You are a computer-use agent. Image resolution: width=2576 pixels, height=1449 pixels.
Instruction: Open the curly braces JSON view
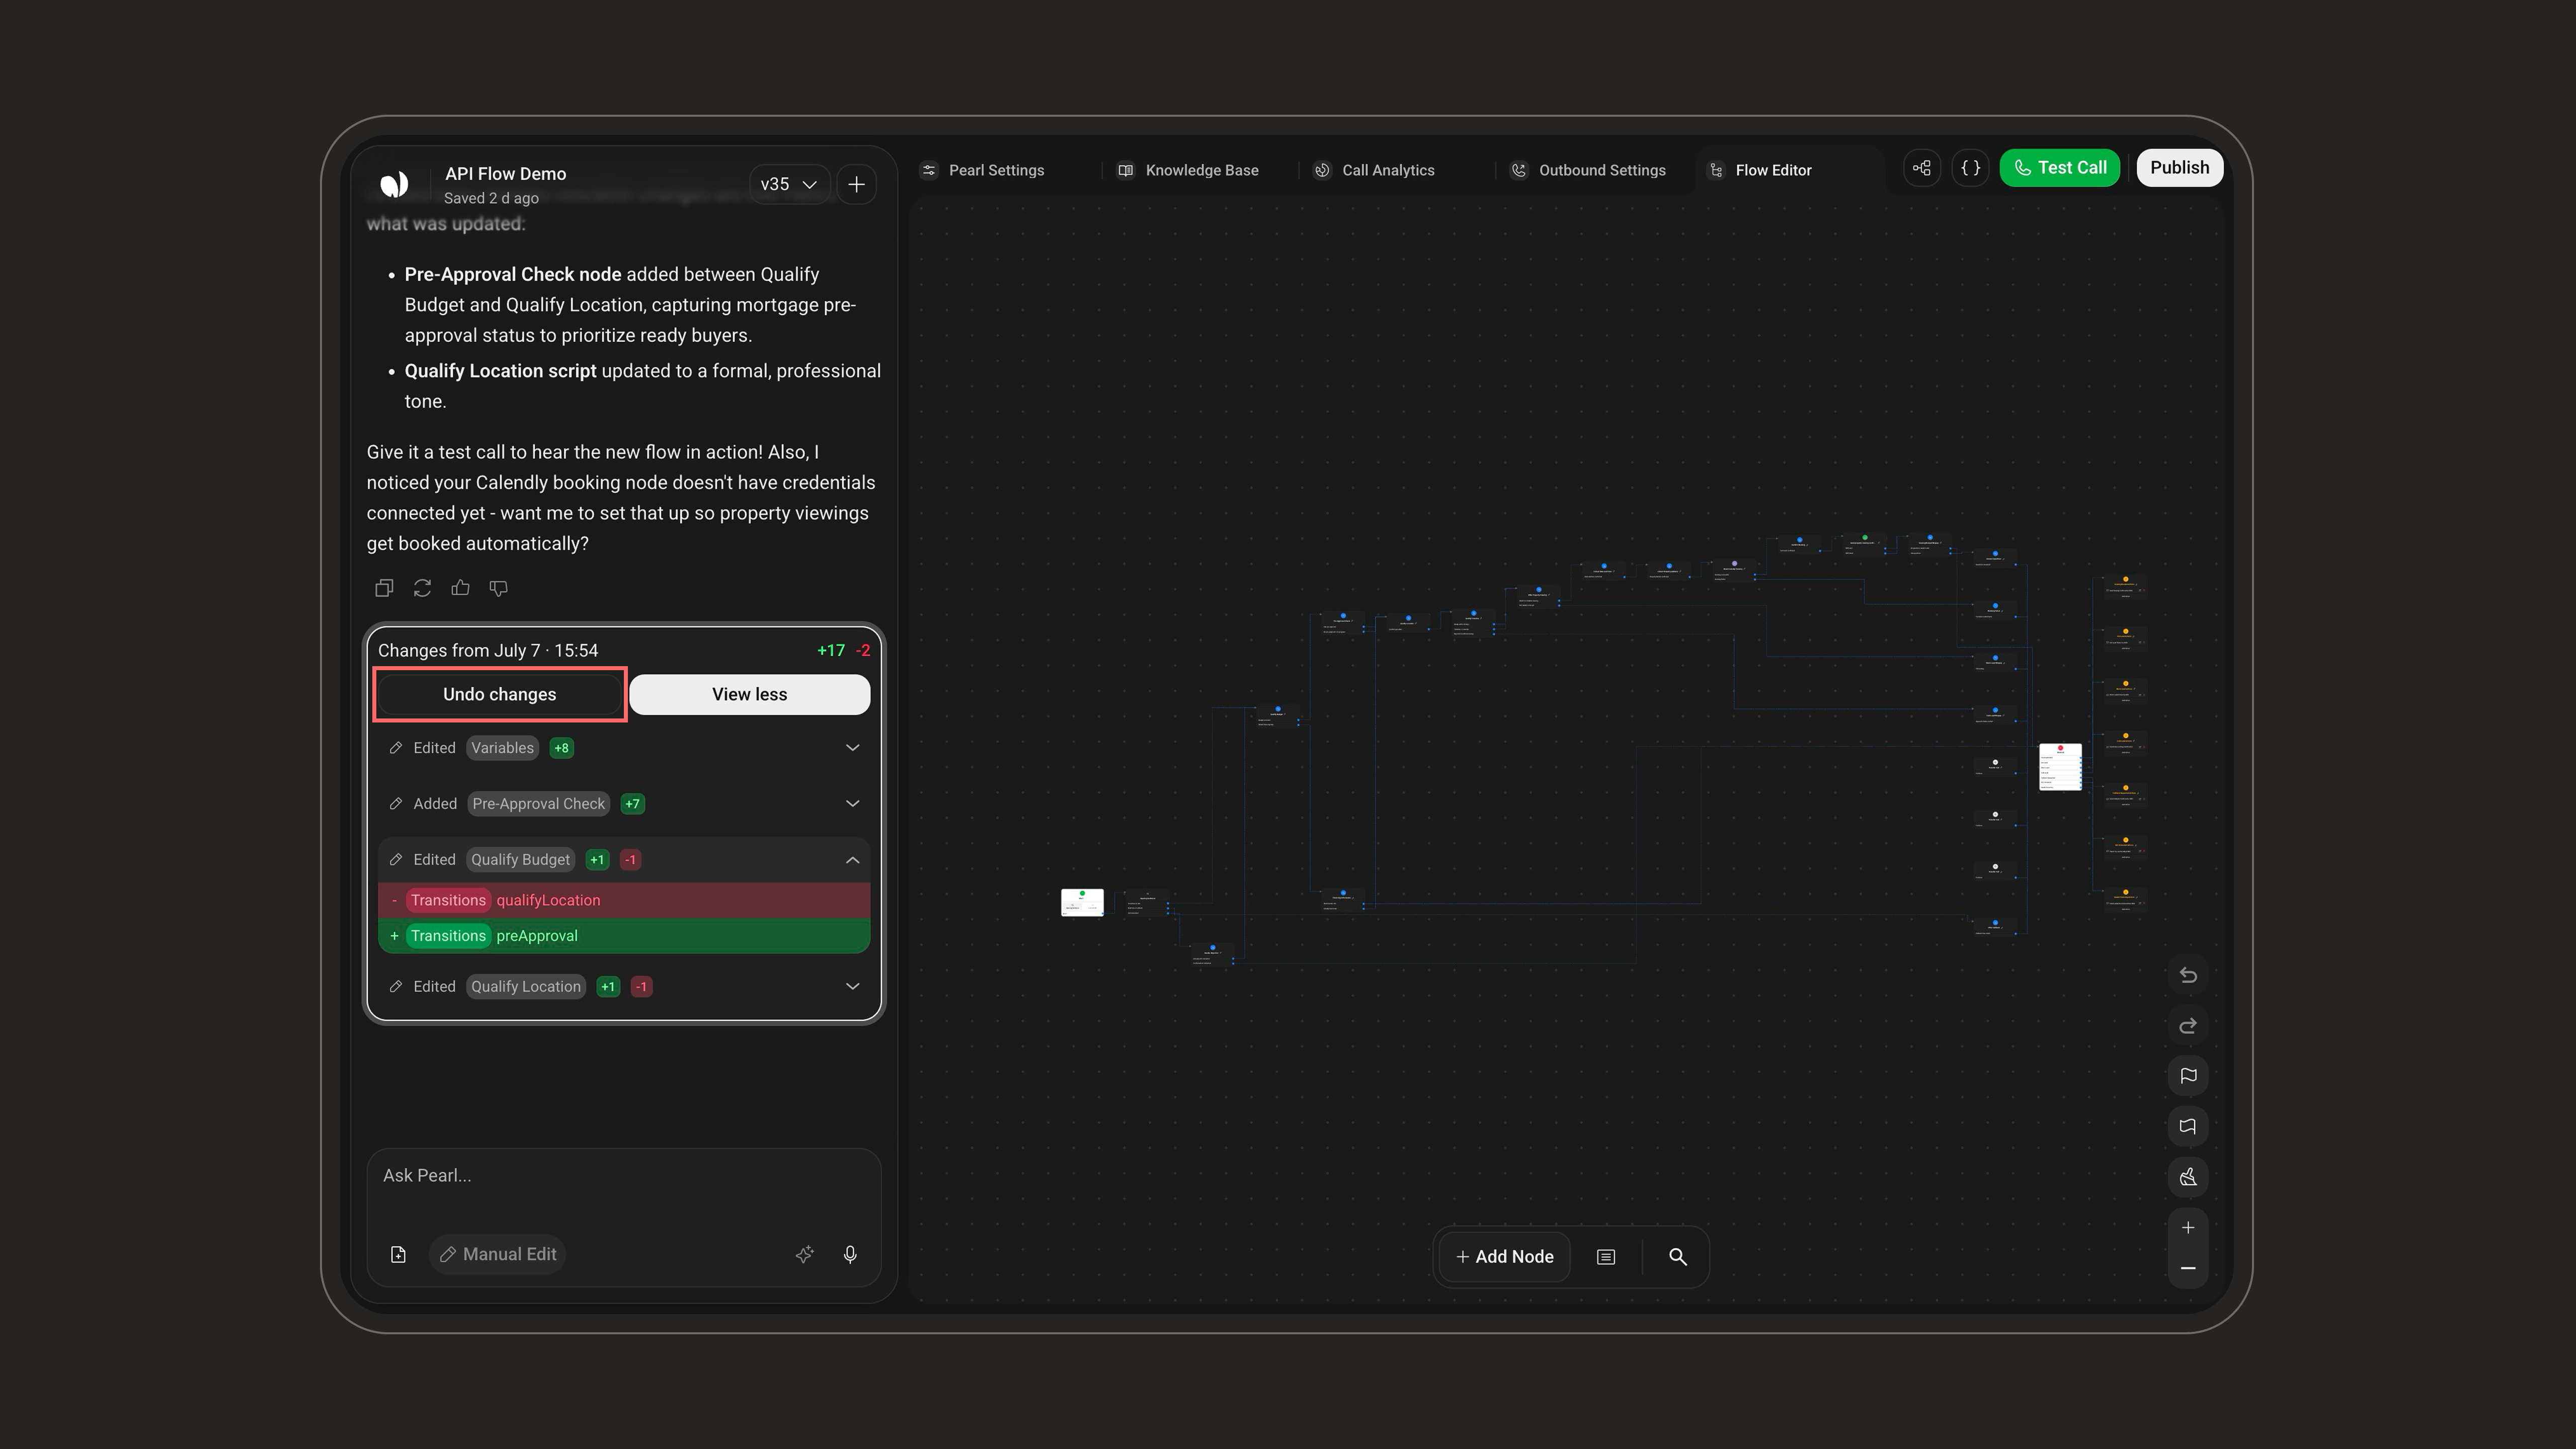coord(1970,168)
